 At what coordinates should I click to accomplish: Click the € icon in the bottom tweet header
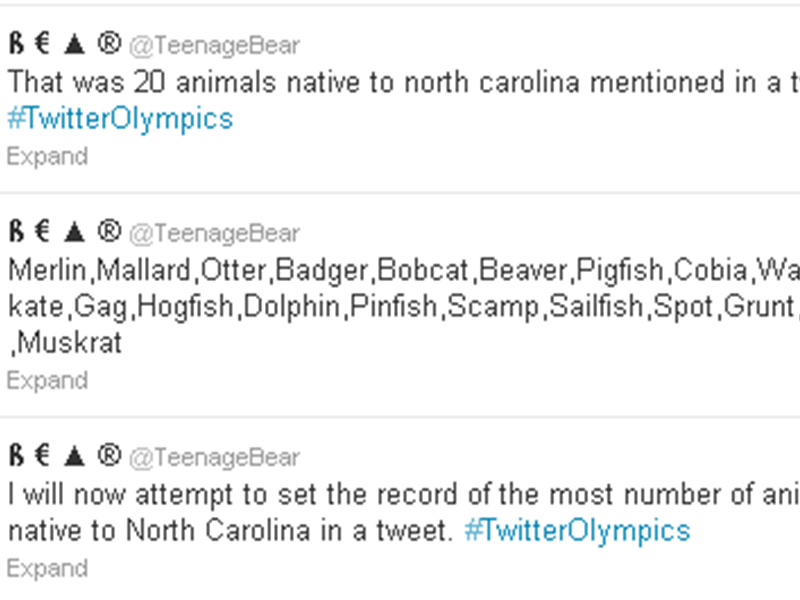(41, 457)
